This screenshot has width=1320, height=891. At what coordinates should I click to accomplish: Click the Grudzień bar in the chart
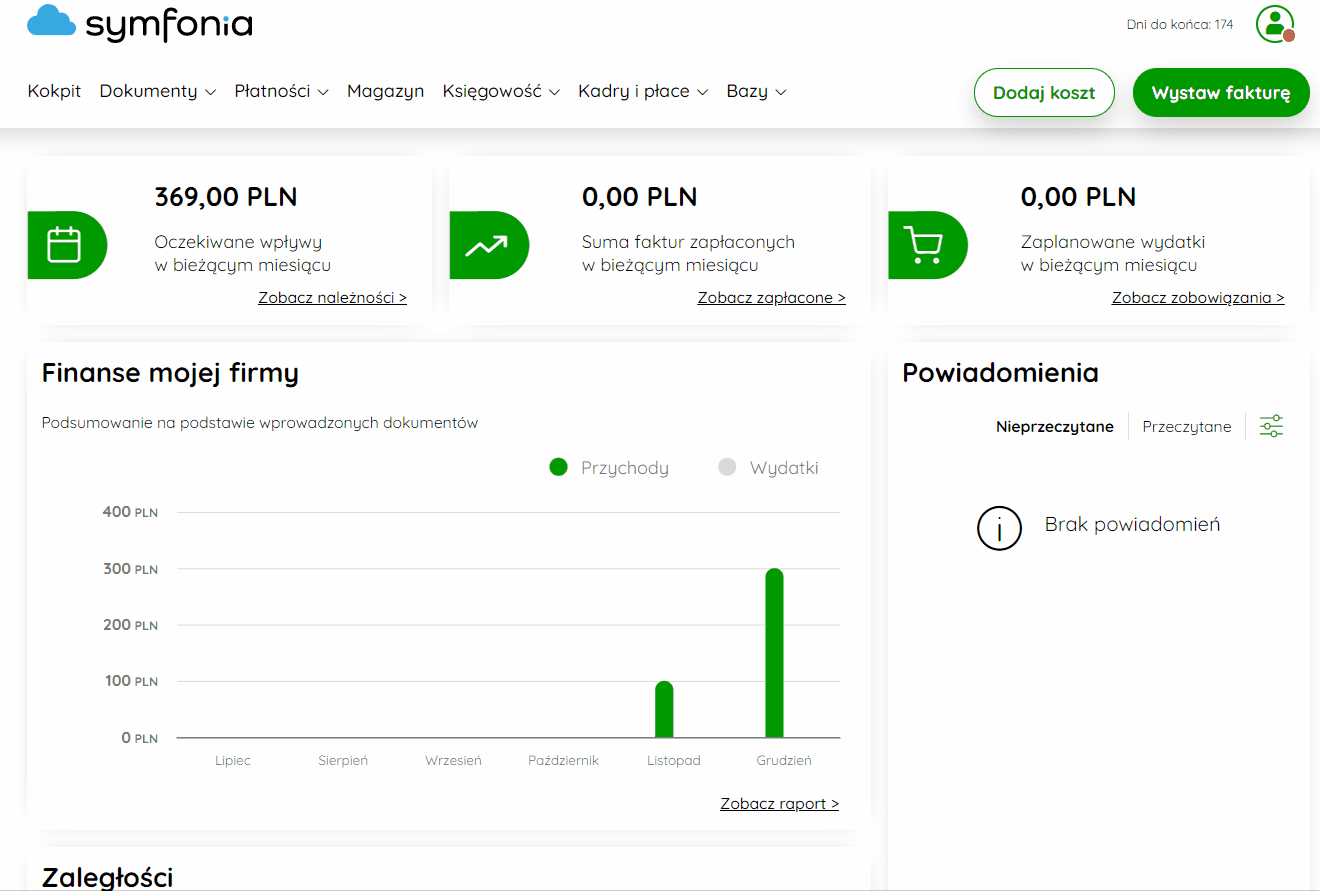(774, 653)
